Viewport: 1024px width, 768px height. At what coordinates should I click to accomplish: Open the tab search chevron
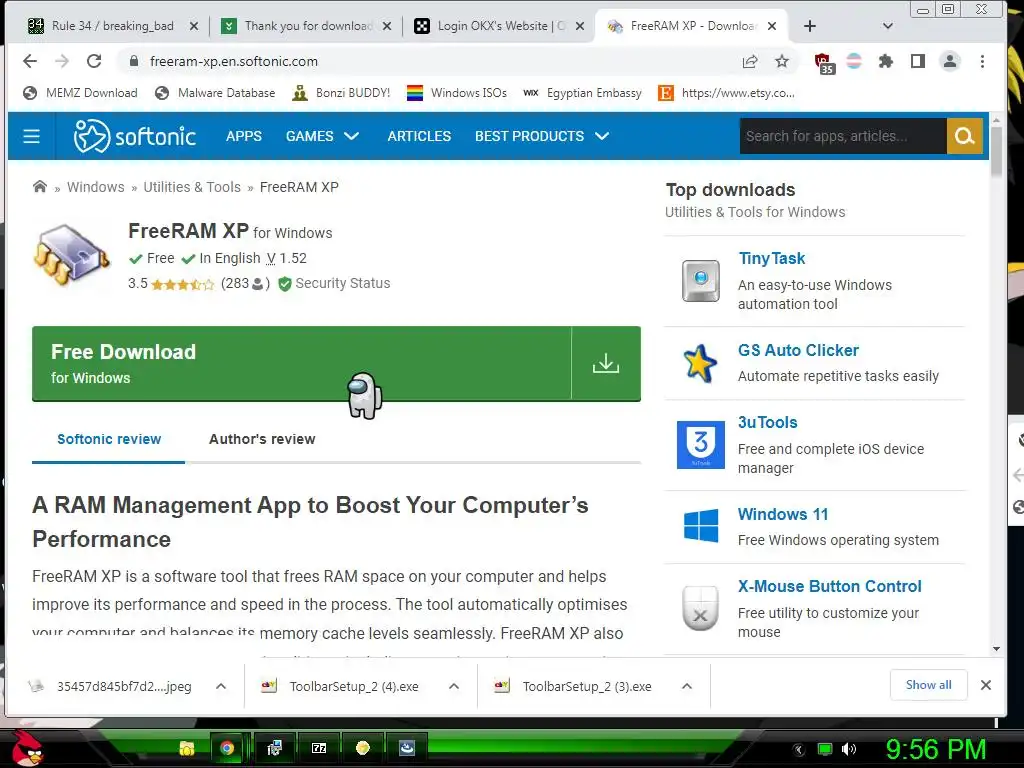[888, 26]
